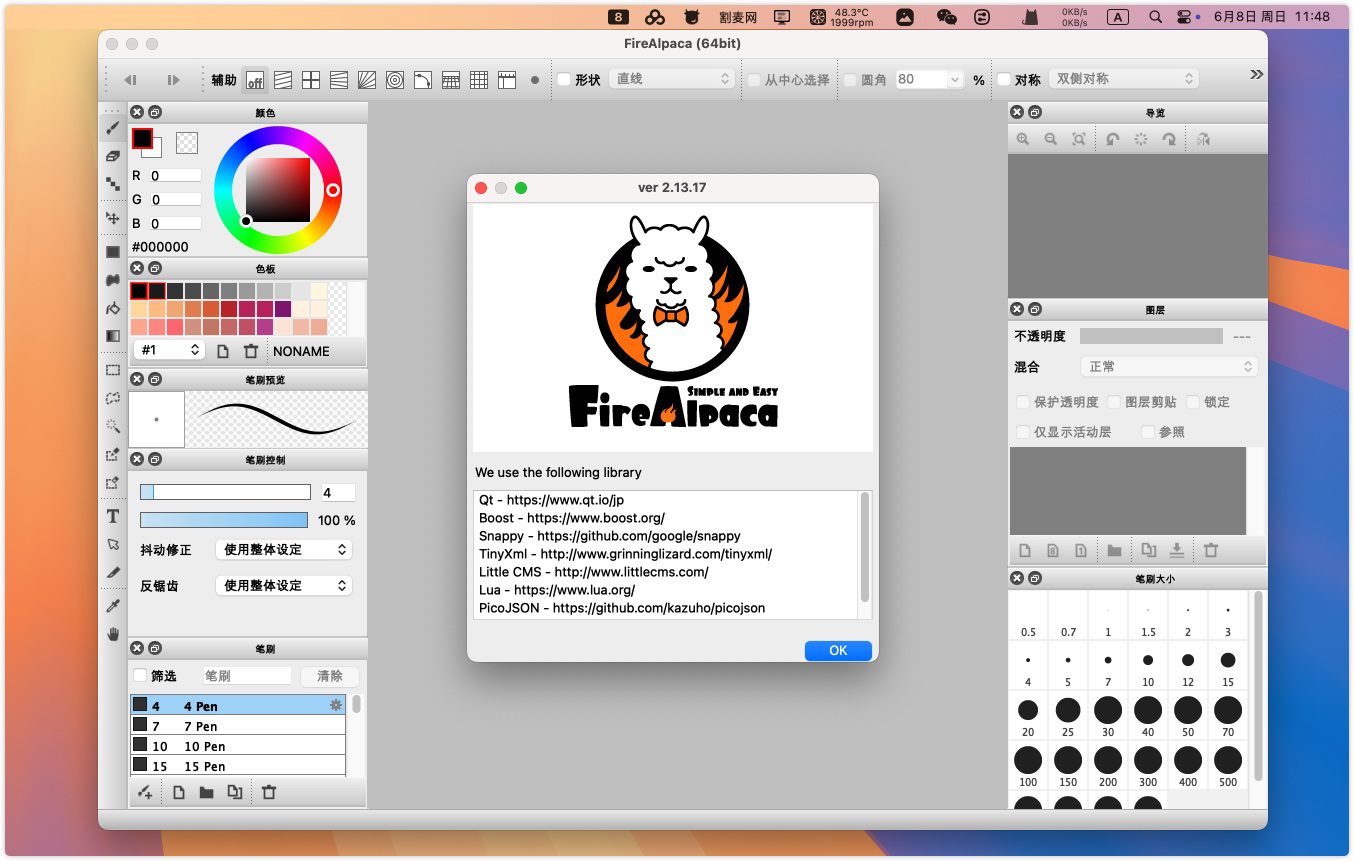The height and width of the screenshot is (861, 1354).
Task: Open the #1 palette dropdown
Action: [169, 351]
